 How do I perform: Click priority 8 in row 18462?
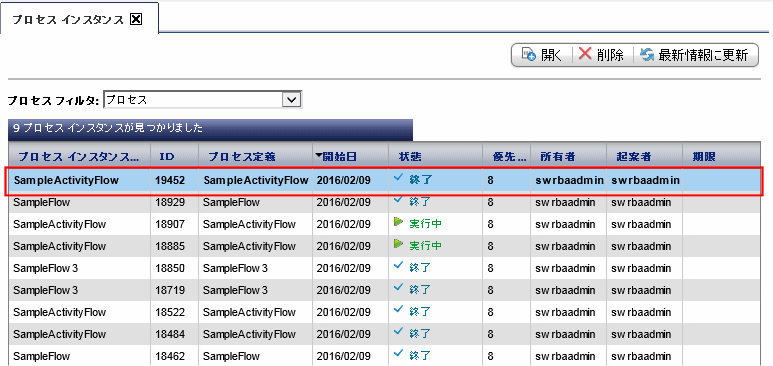click(x=491, y=356)
